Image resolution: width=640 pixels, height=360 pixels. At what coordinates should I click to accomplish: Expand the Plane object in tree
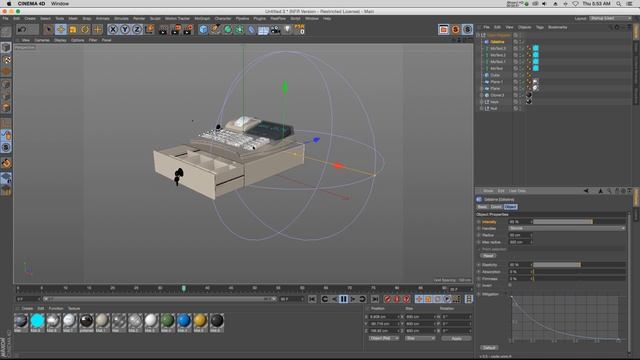[x=482, y=89]
